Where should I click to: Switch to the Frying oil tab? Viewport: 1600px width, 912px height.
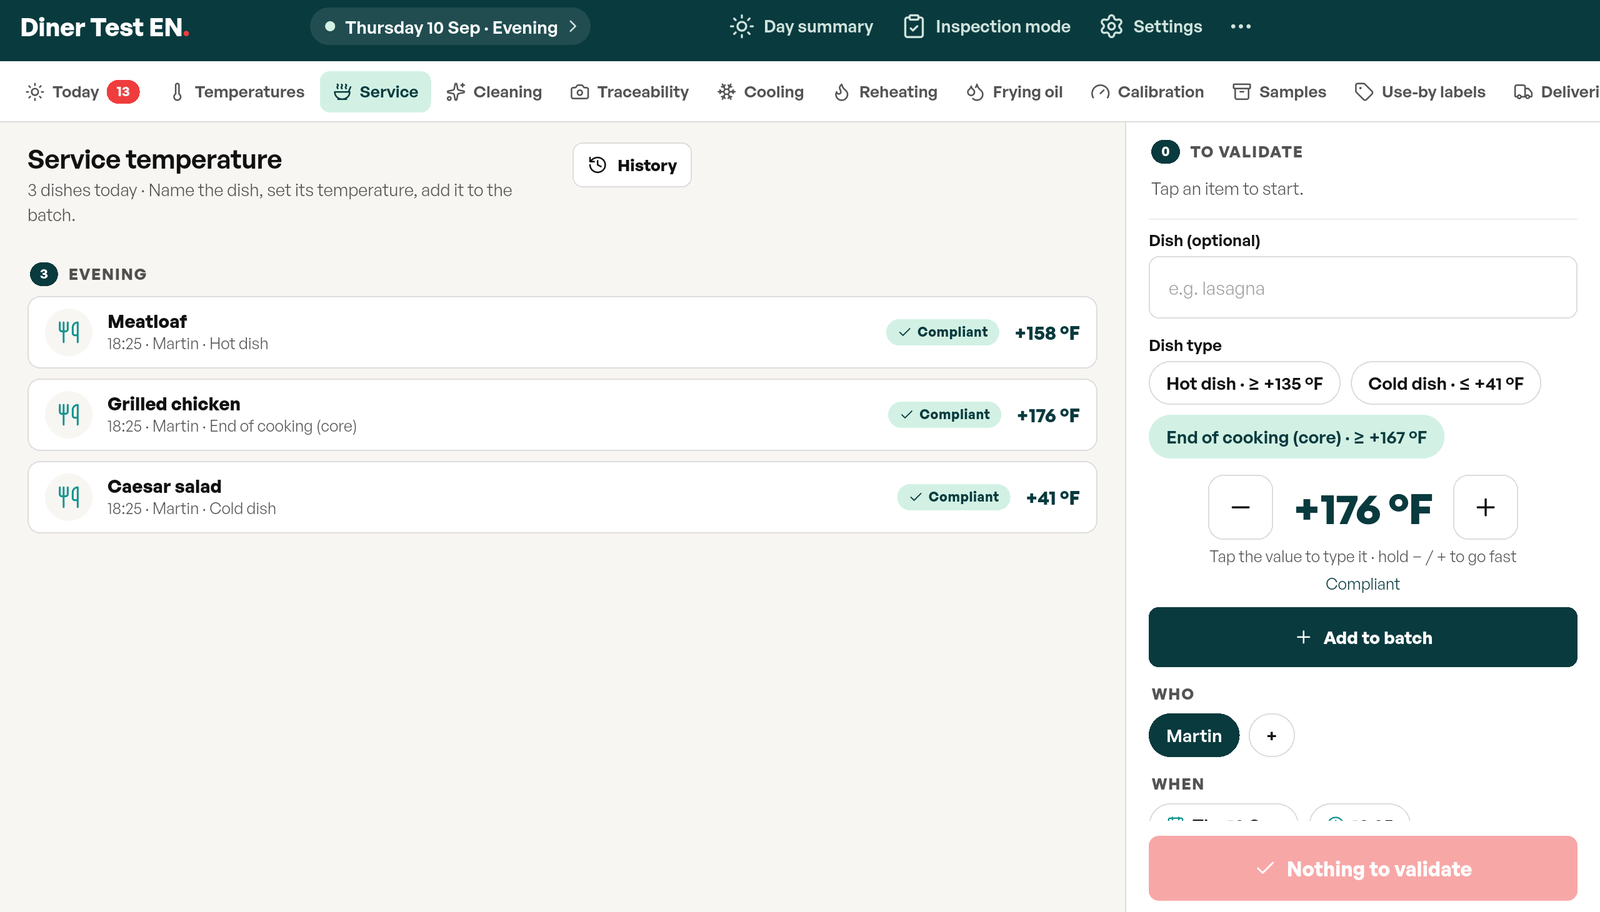1015,92
